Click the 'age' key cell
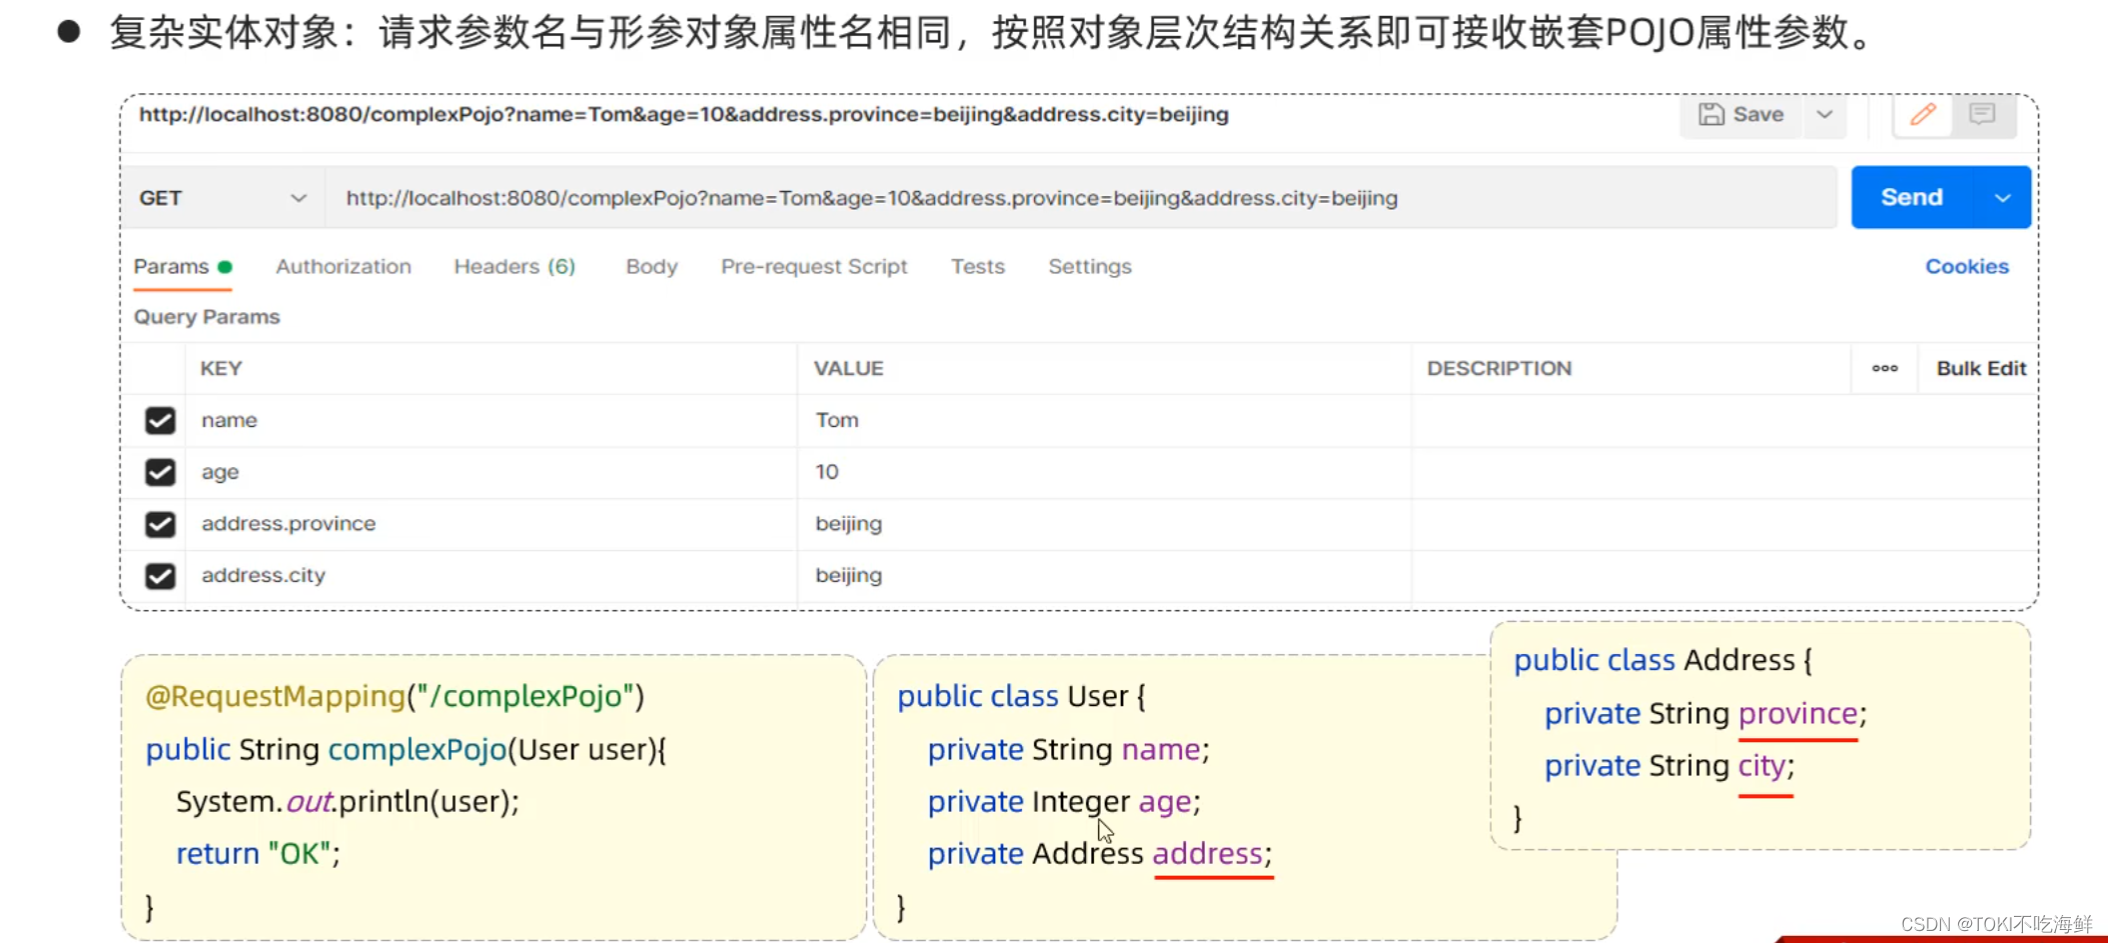2108x943 pixels. (x=491, y=472)
